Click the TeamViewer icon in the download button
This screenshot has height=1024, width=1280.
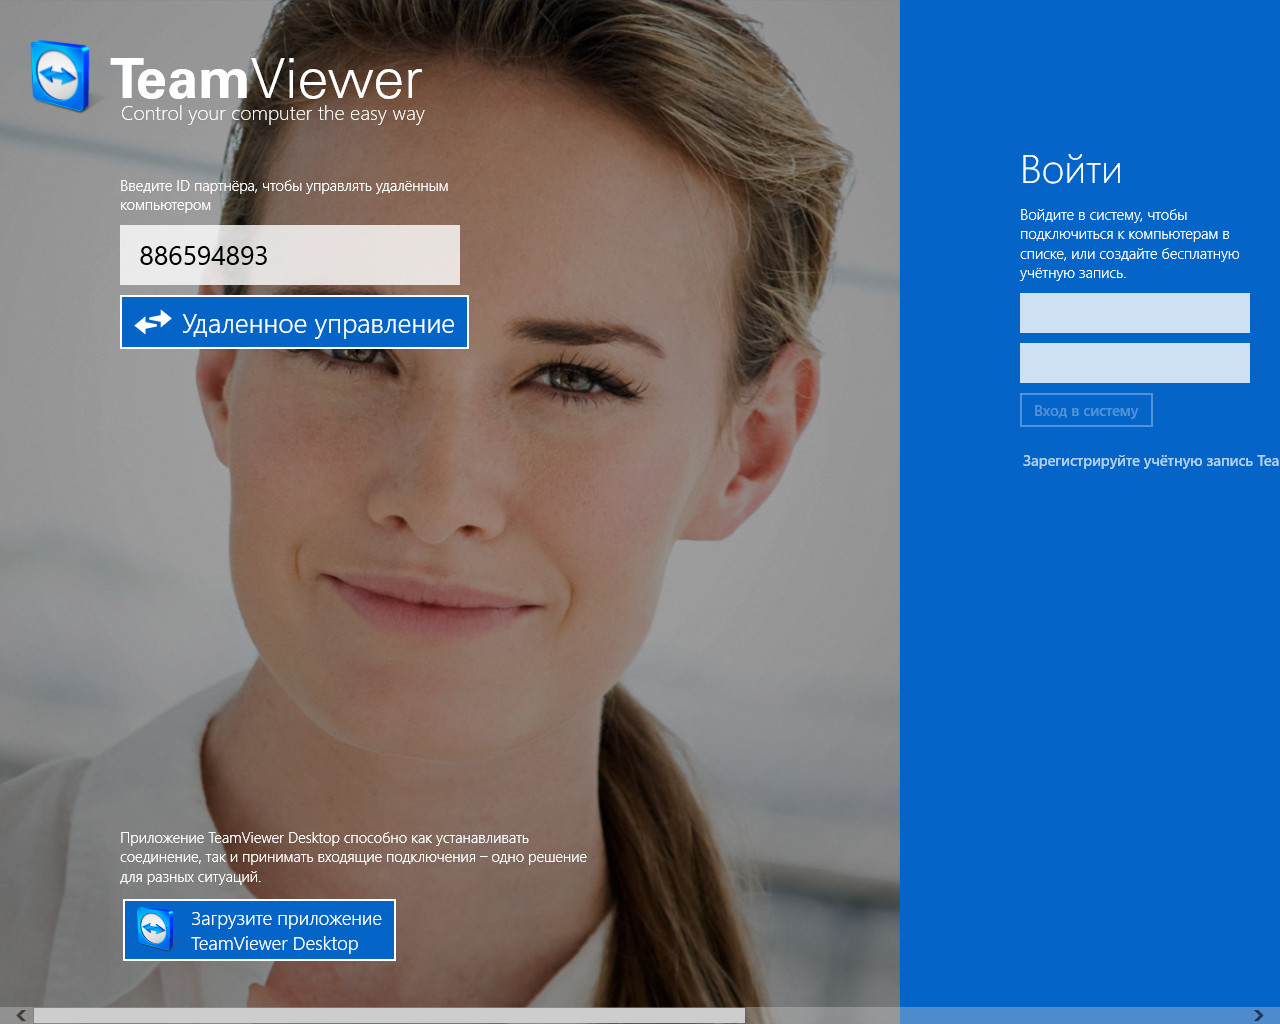click(155, 930)
